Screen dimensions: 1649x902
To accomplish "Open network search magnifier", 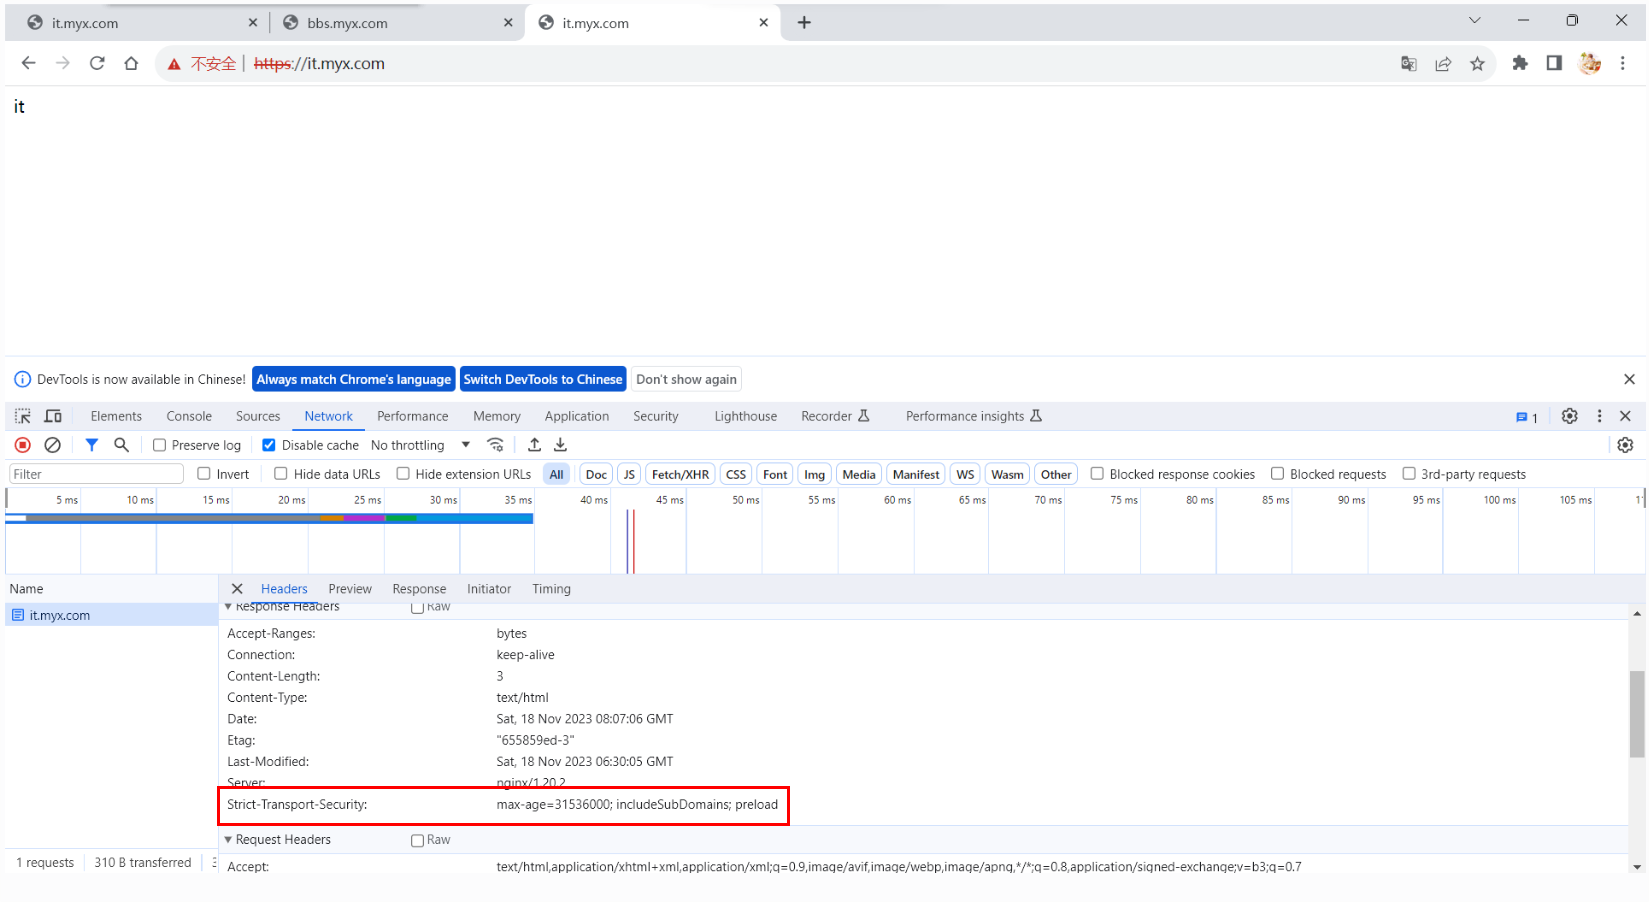I will [x=121, y=445].
